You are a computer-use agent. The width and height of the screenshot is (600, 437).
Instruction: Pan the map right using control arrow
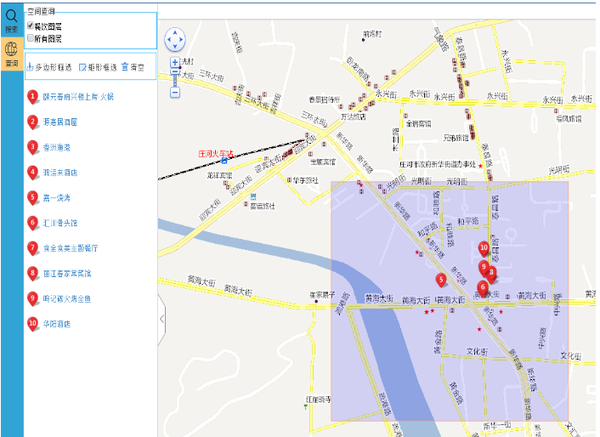(182, 39)
